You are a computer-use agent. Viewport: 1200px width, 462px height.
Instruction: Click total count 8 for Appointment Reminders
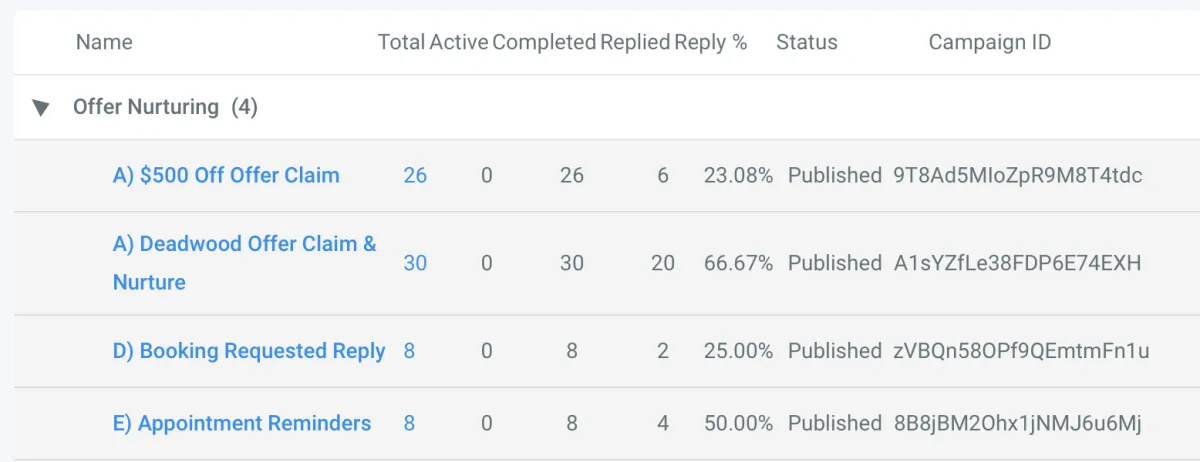(409, 423)
